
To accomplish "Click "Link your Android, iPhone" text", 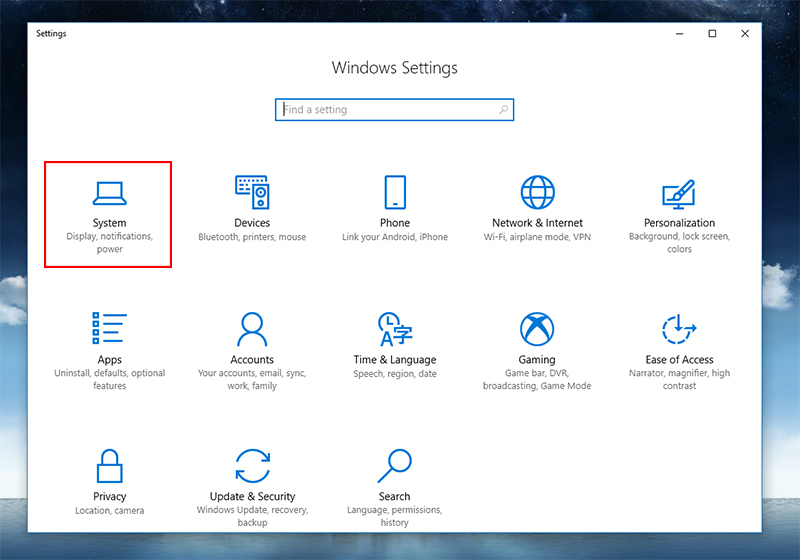I will pyautogui.click(x=395, y=237).
